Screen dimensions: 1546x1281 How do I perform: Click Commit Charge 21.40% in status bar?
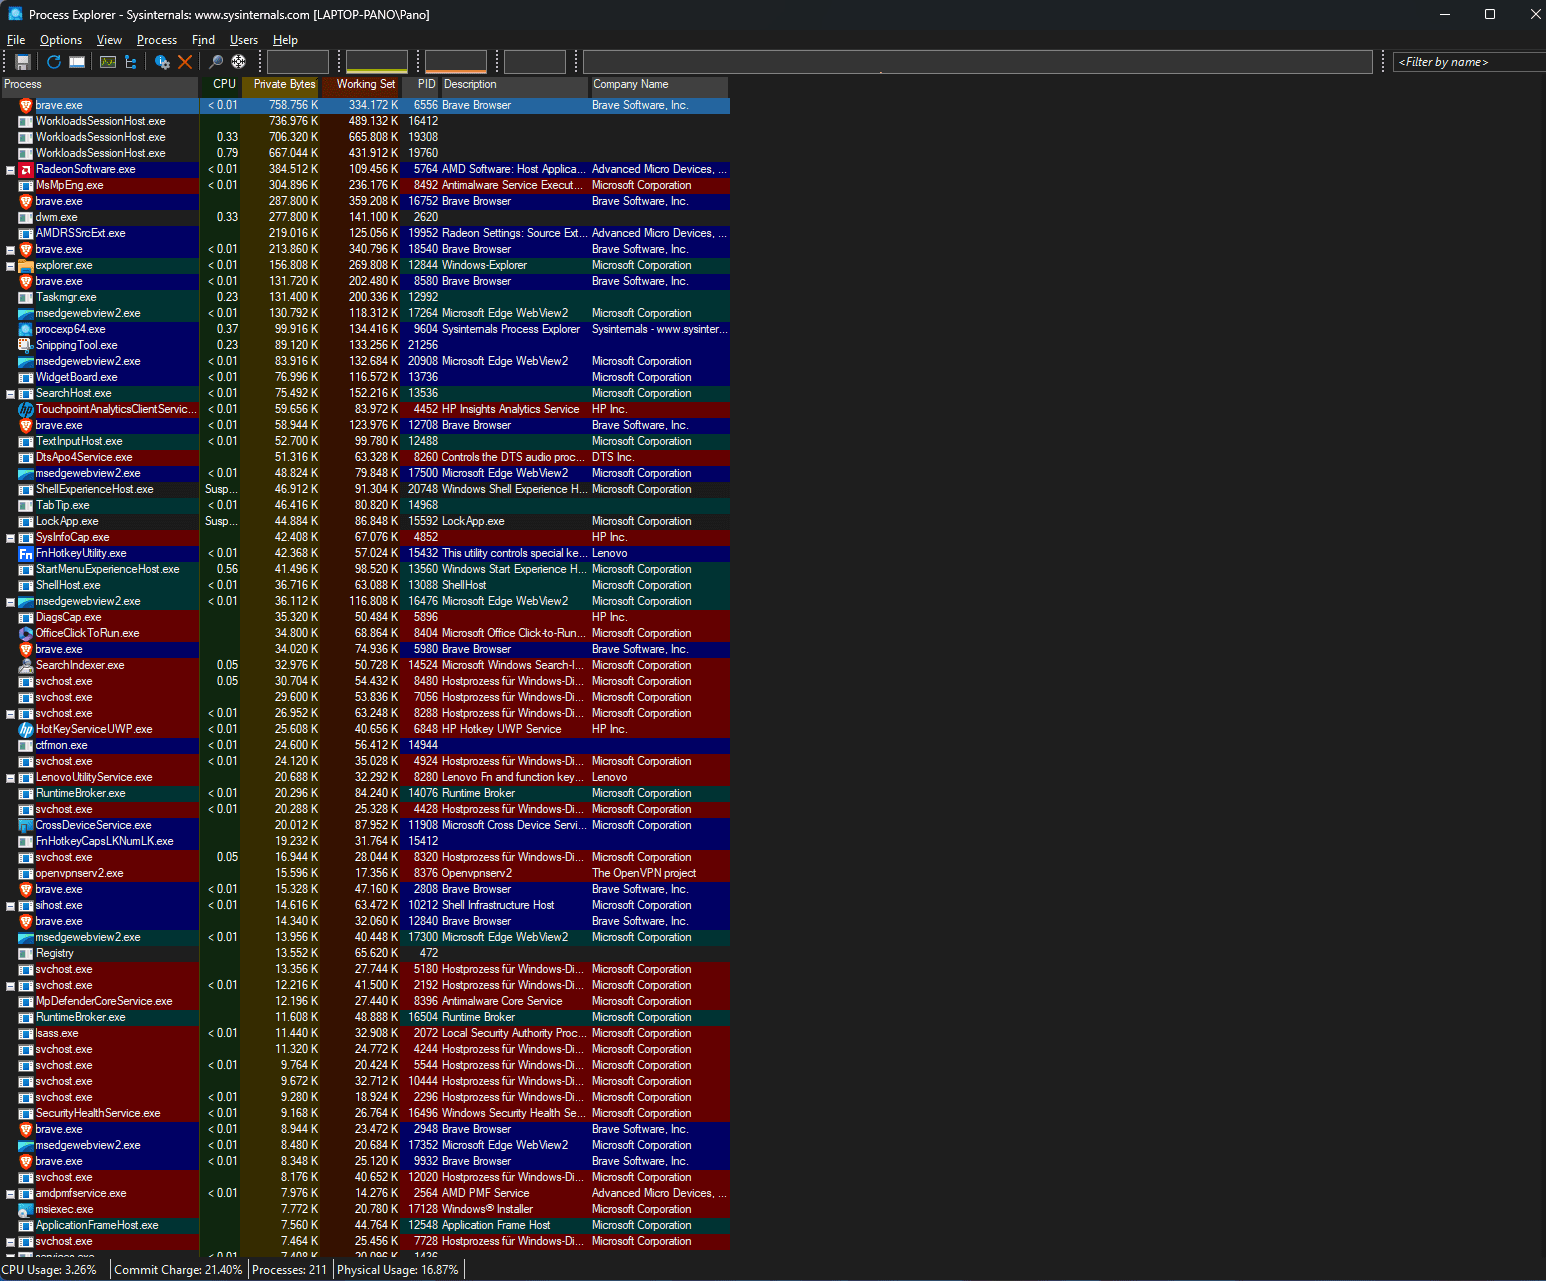click(x=178, y=1270)
